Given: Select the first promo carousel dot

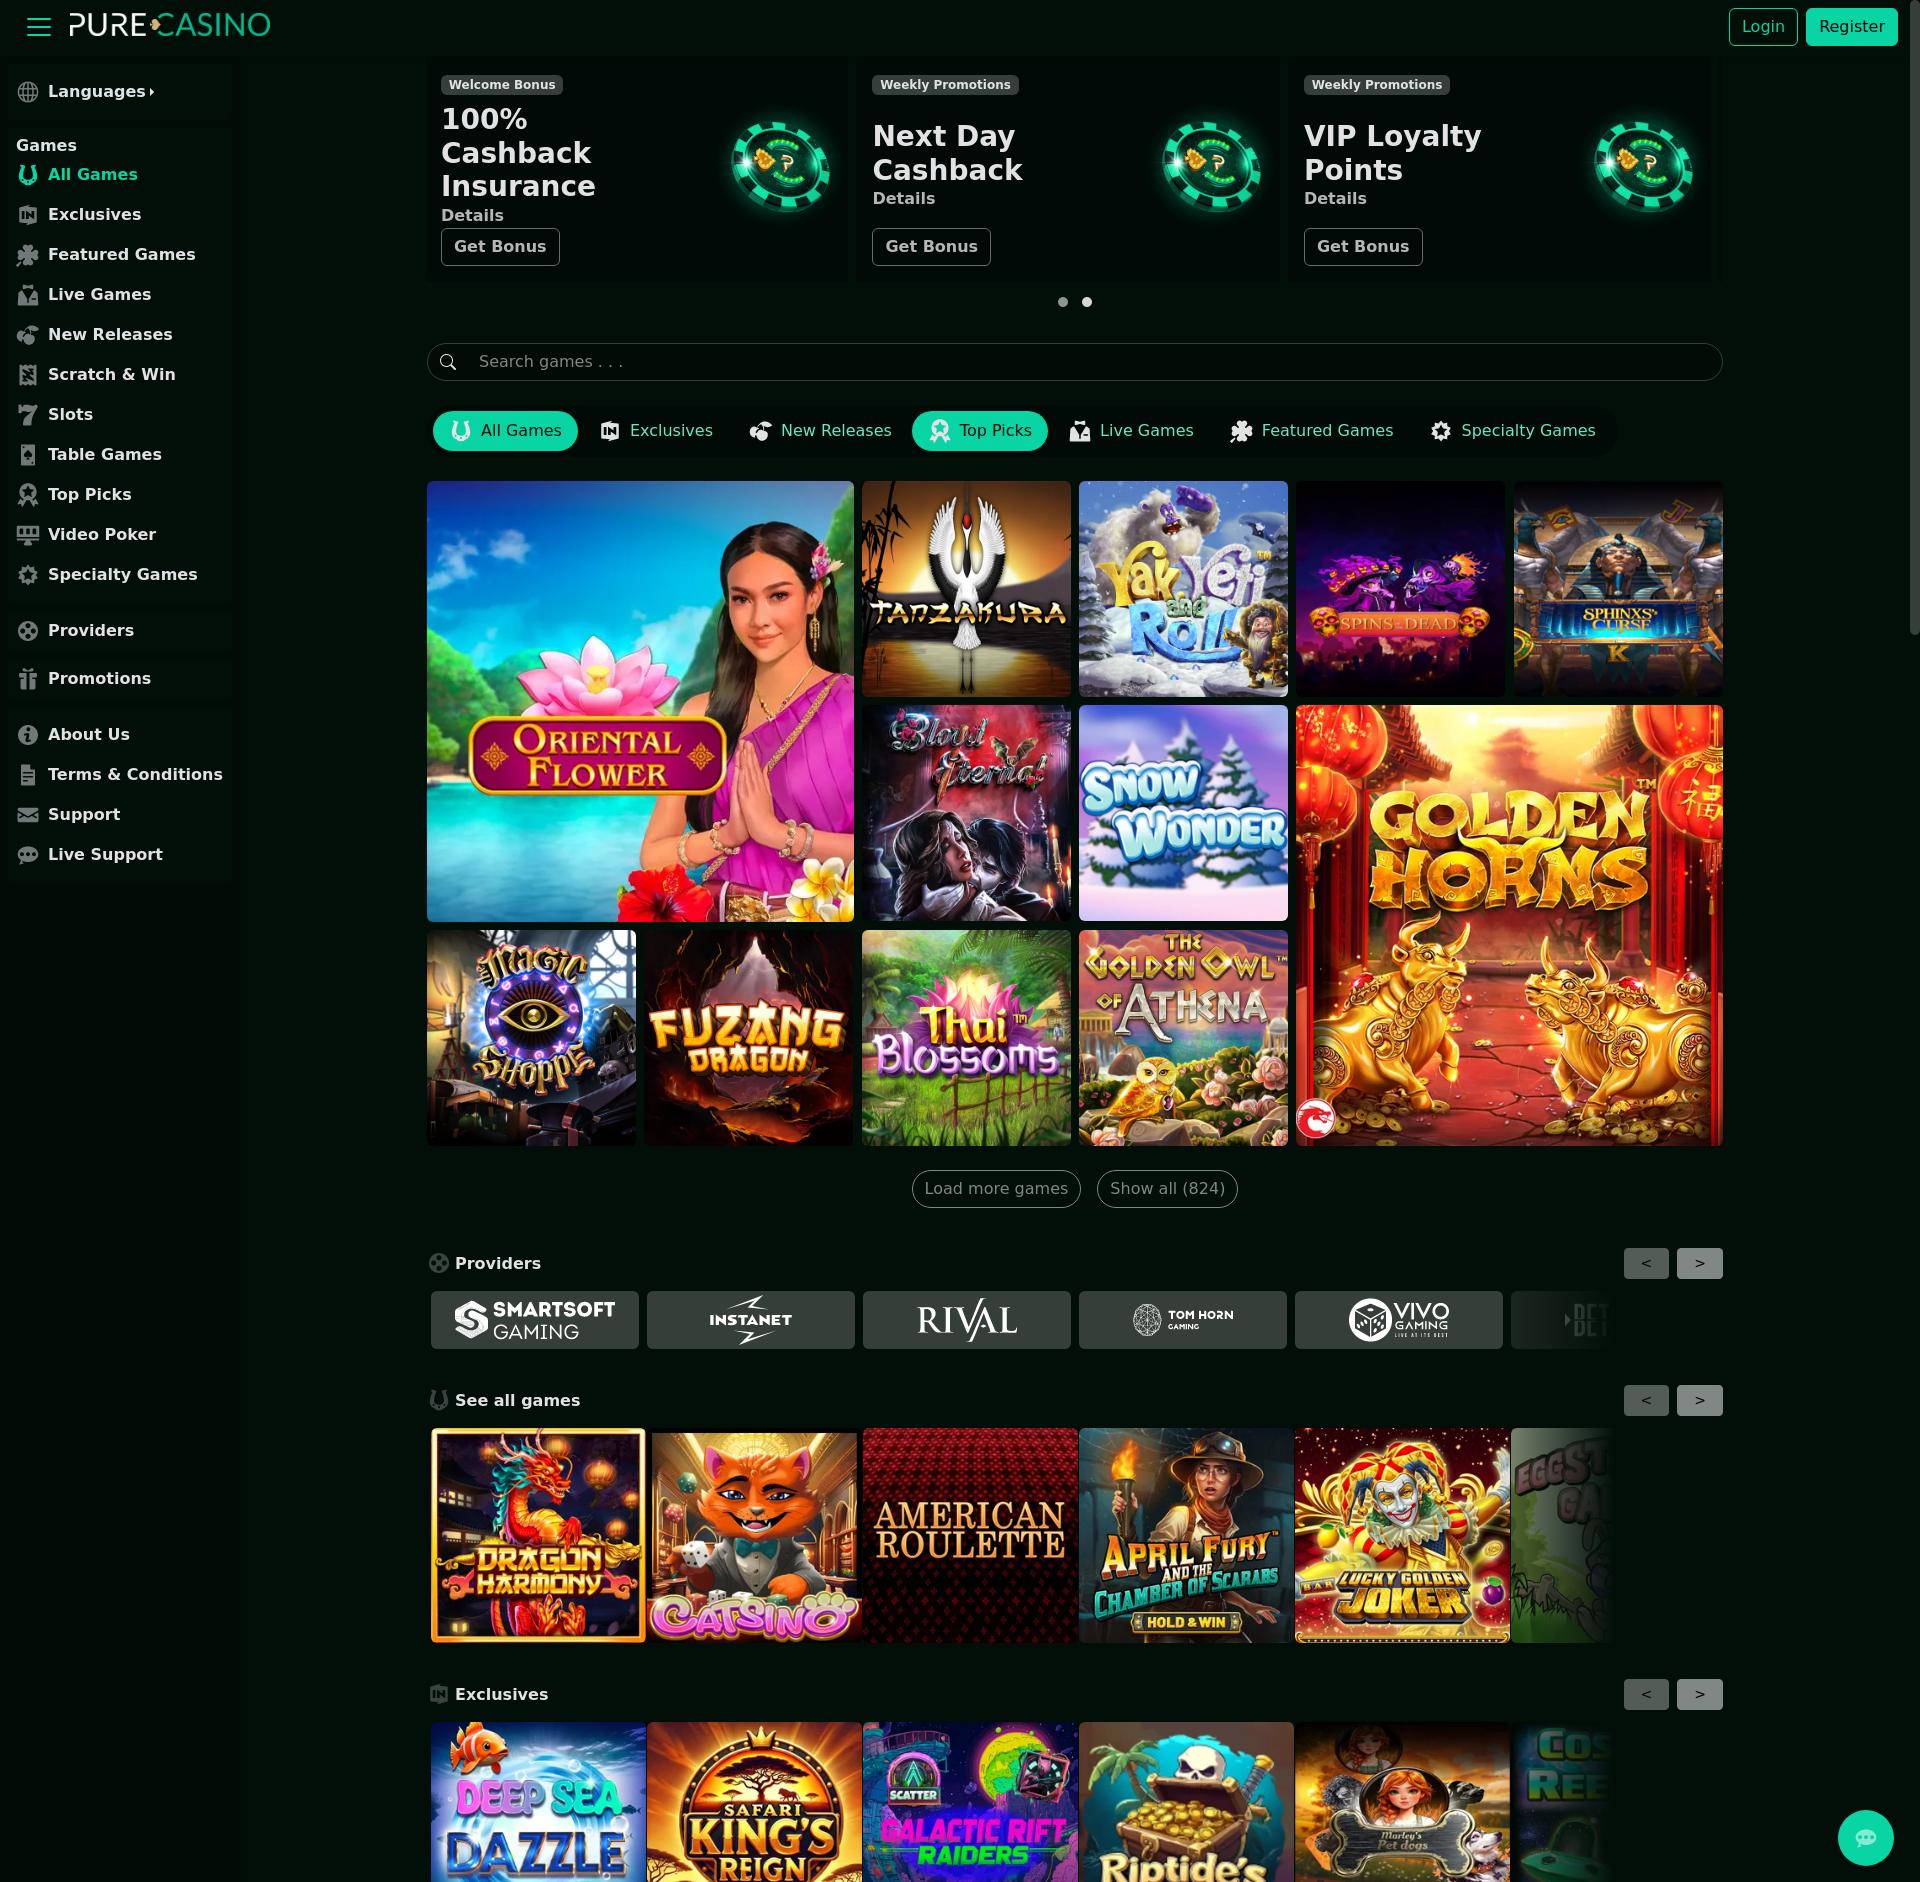Looking at the screenshot, I should coord(1063,302).
